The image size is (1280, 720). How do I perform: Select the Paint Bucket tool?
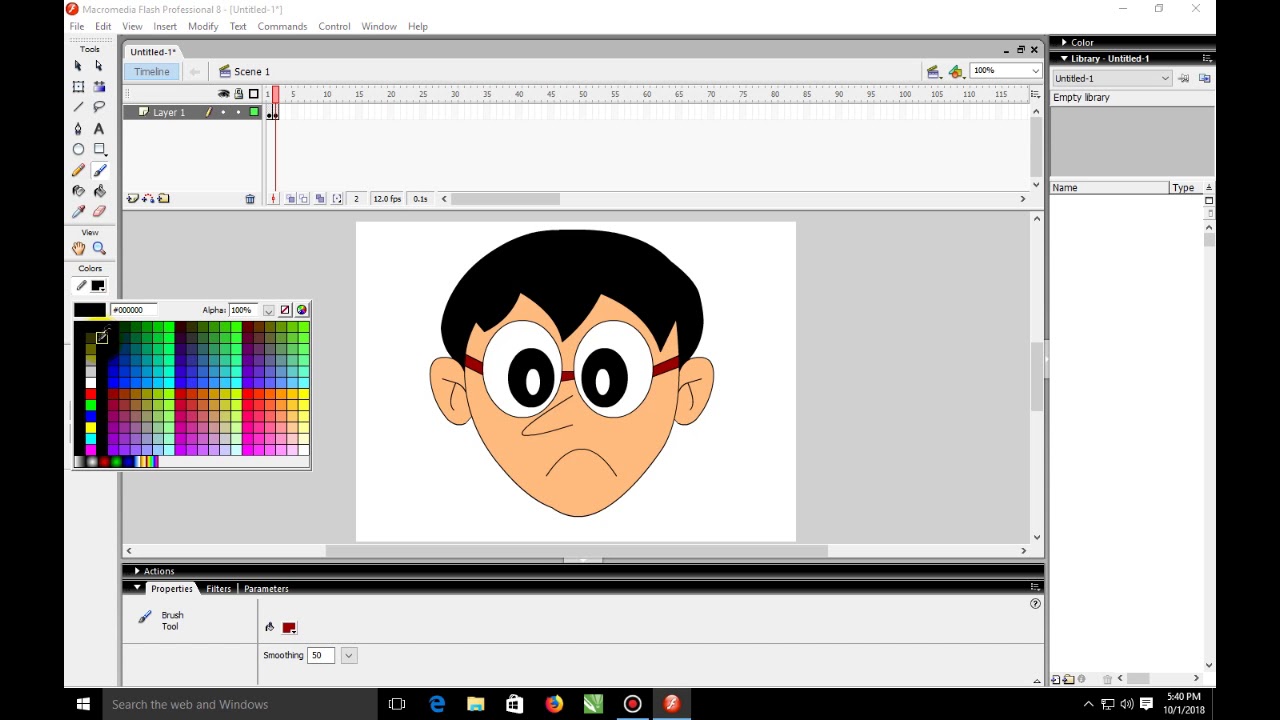click(99, 191)
